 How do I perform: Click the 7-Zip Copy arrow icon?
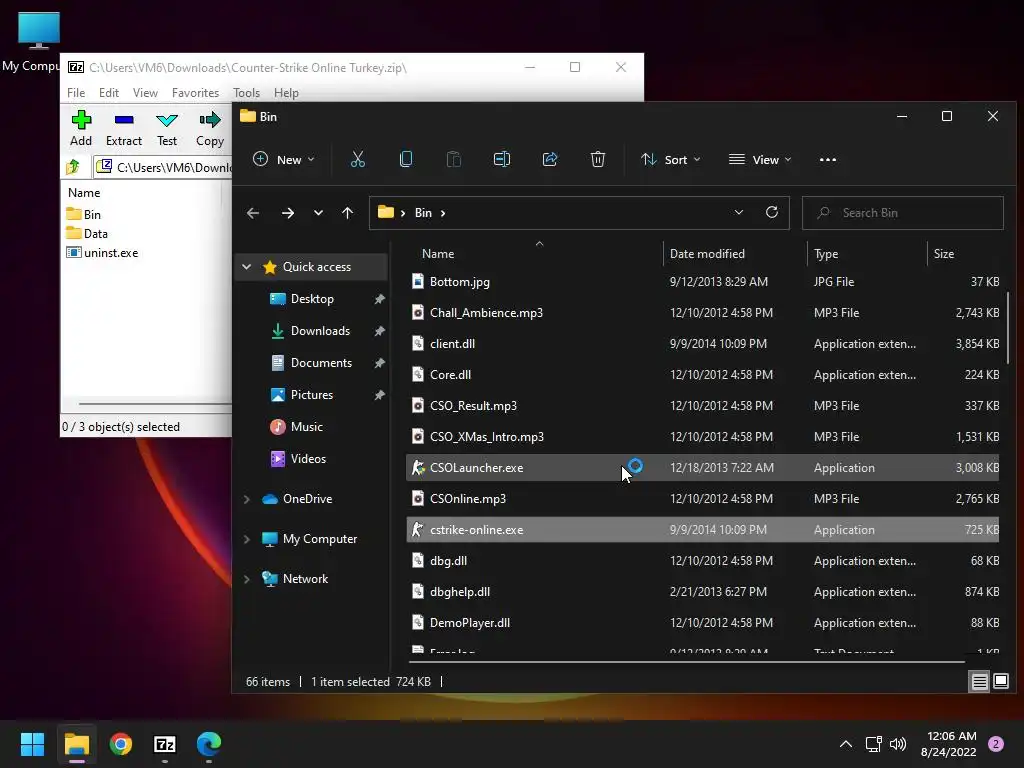pos(210,120)
